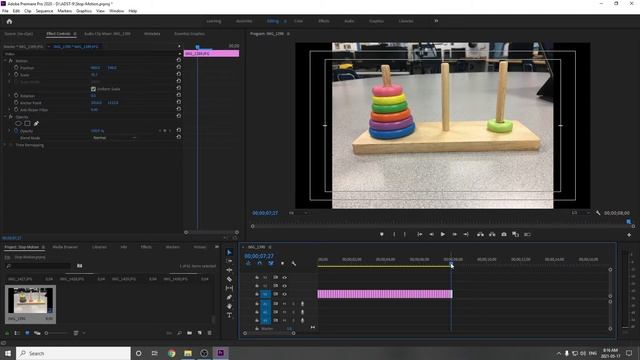Toggle the Position stopwatch animation
The height and width of the screenshot is (360, 640).
point(16,68)
